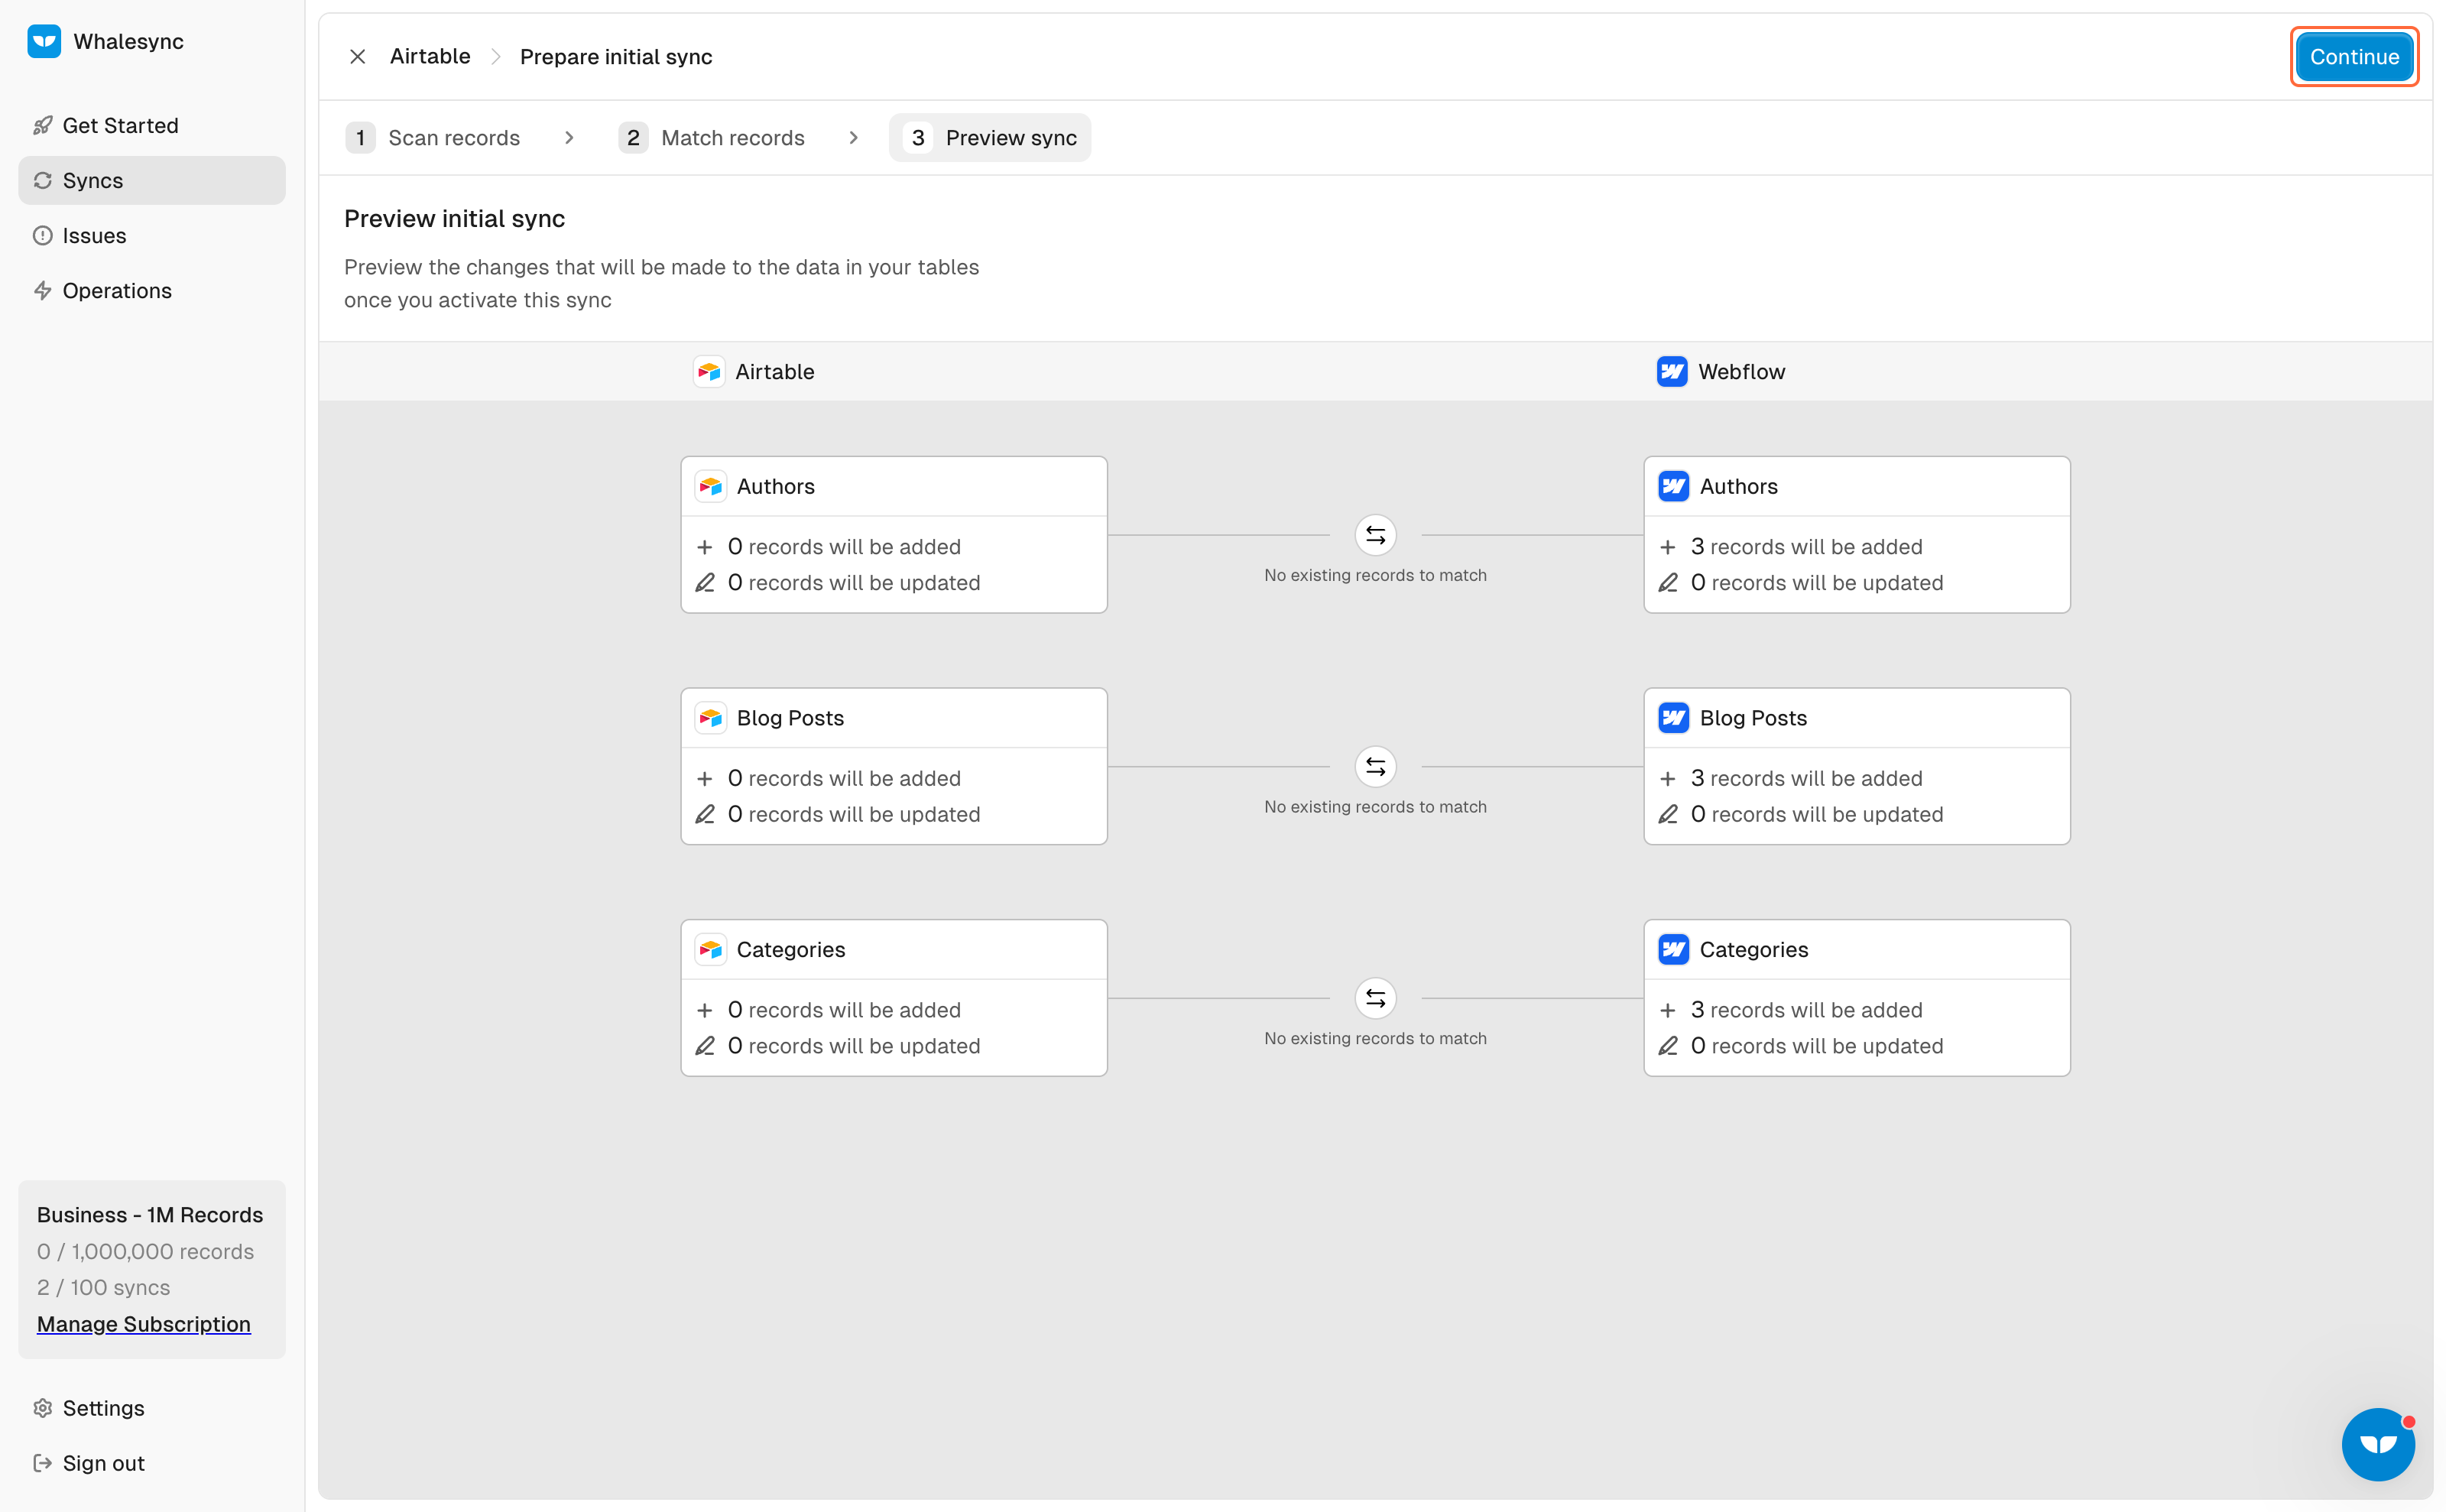Click the Get Started rocket icon
2446x1512 pixels.
(42, 125)
